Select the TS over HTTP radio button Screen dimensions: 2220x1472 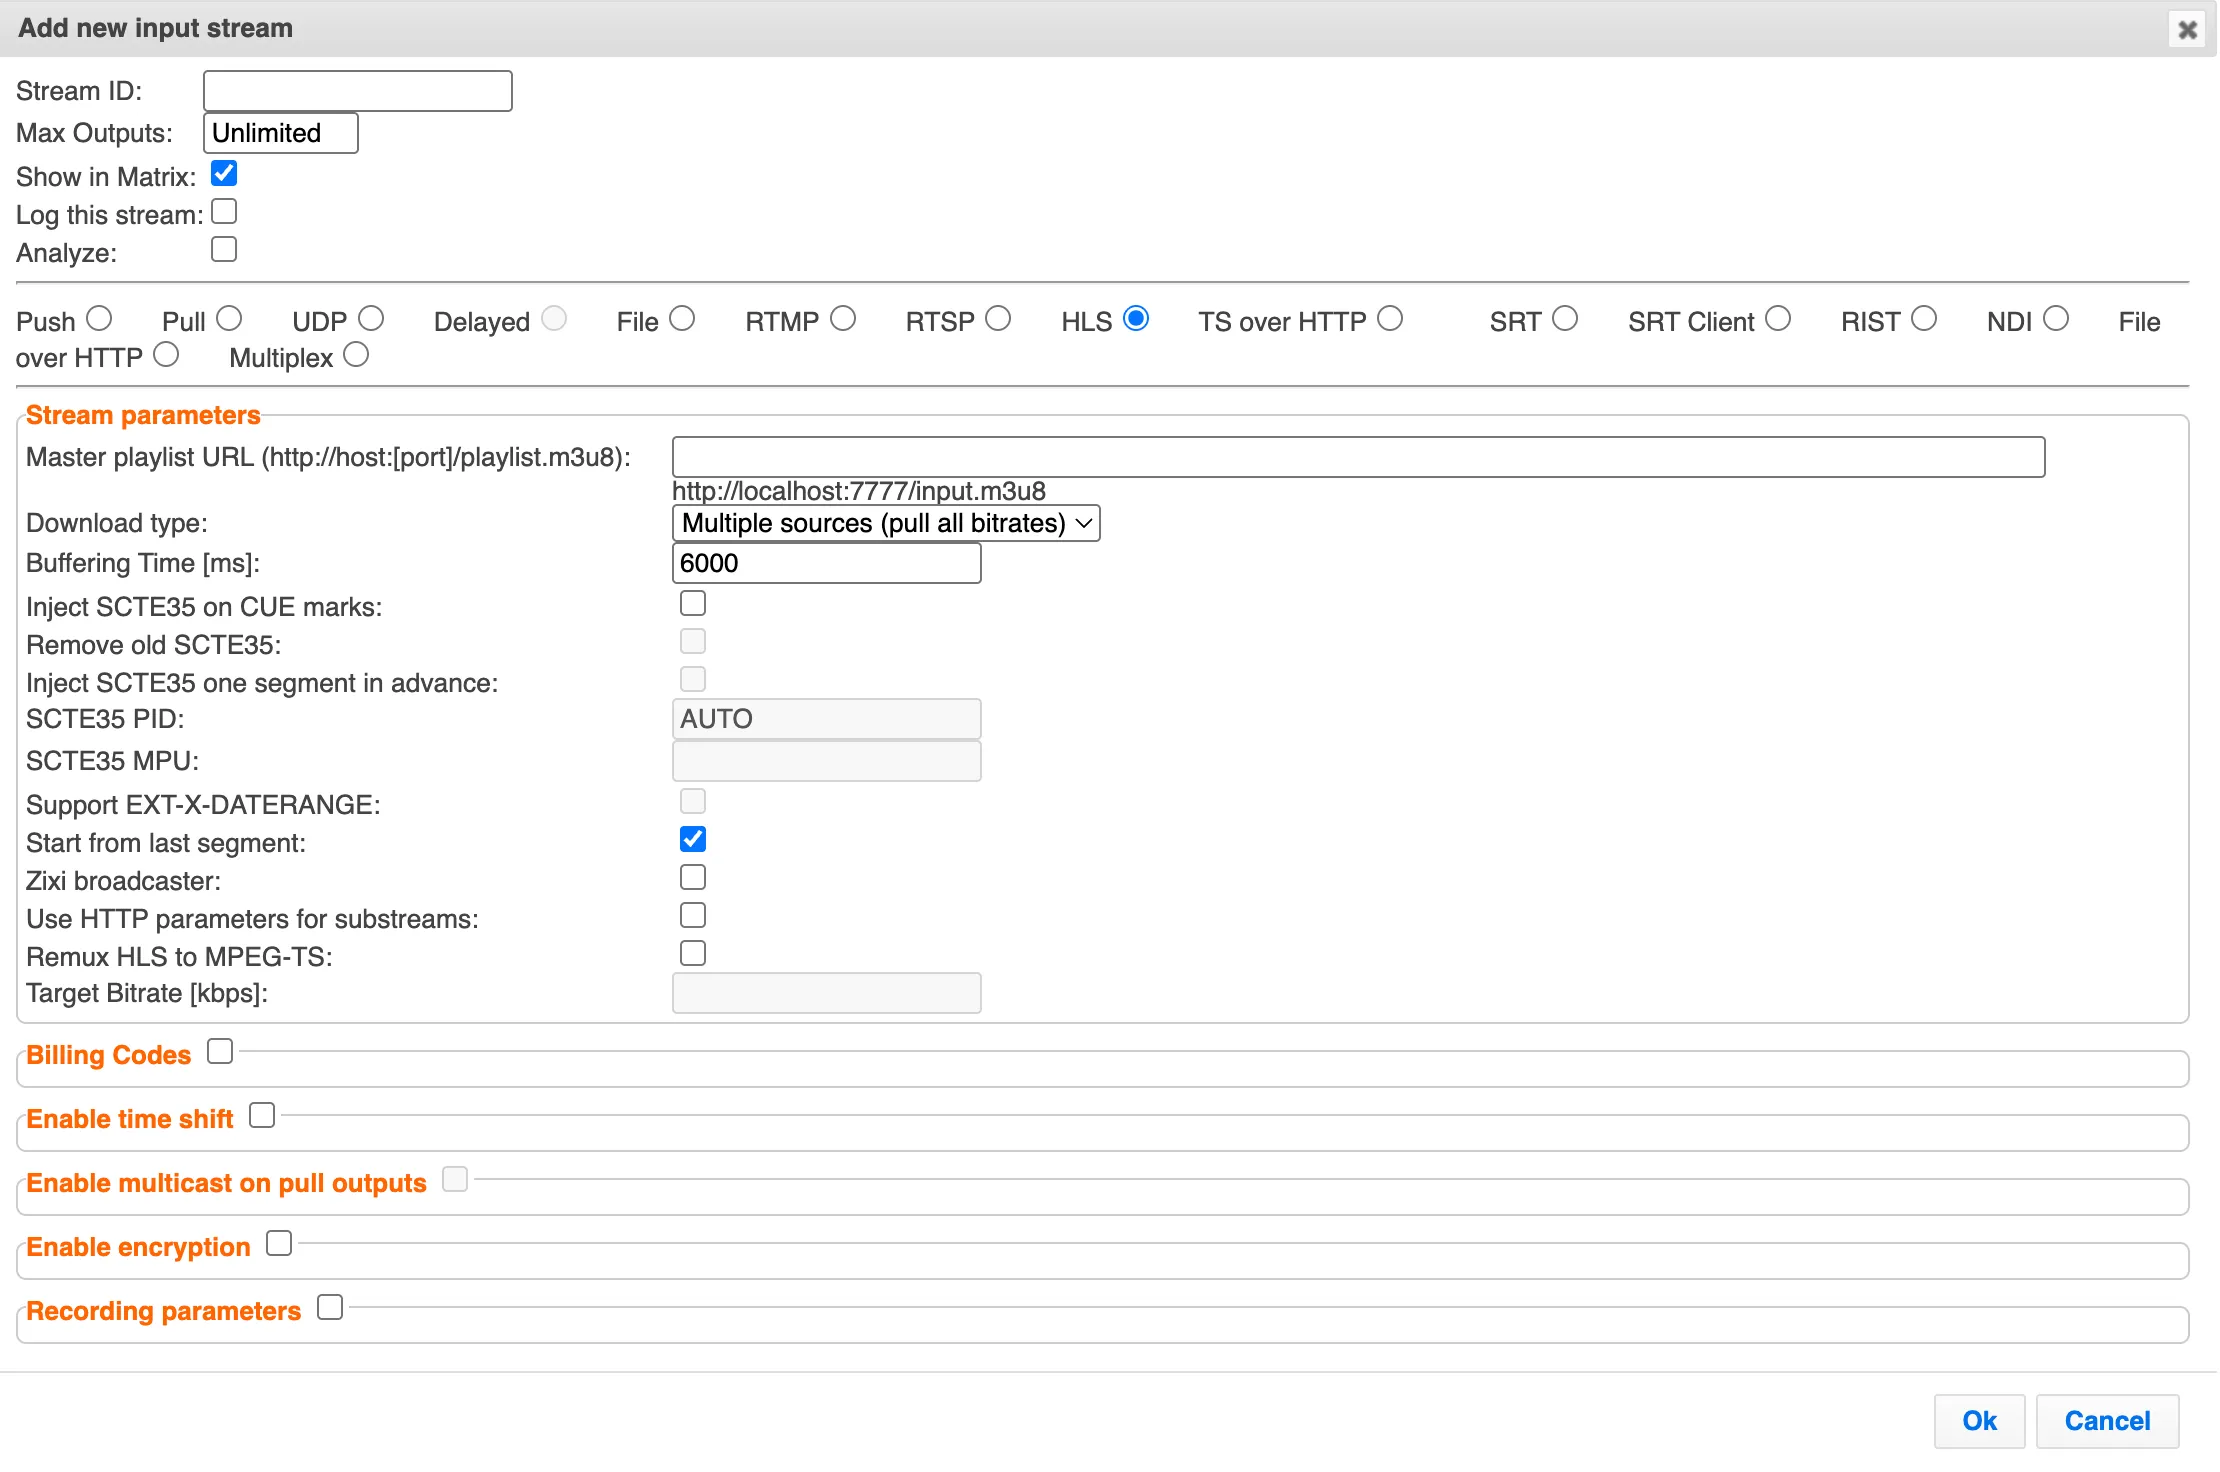[x=1390, y=319]
